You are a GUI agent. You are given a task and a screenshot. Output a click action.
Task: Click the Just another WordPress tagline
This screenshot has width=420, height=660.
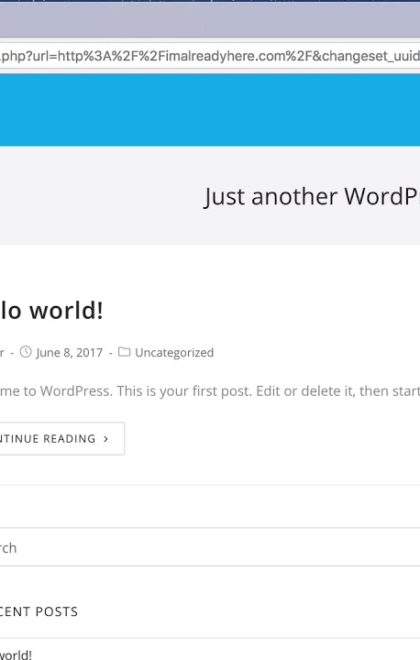(311, 197)
